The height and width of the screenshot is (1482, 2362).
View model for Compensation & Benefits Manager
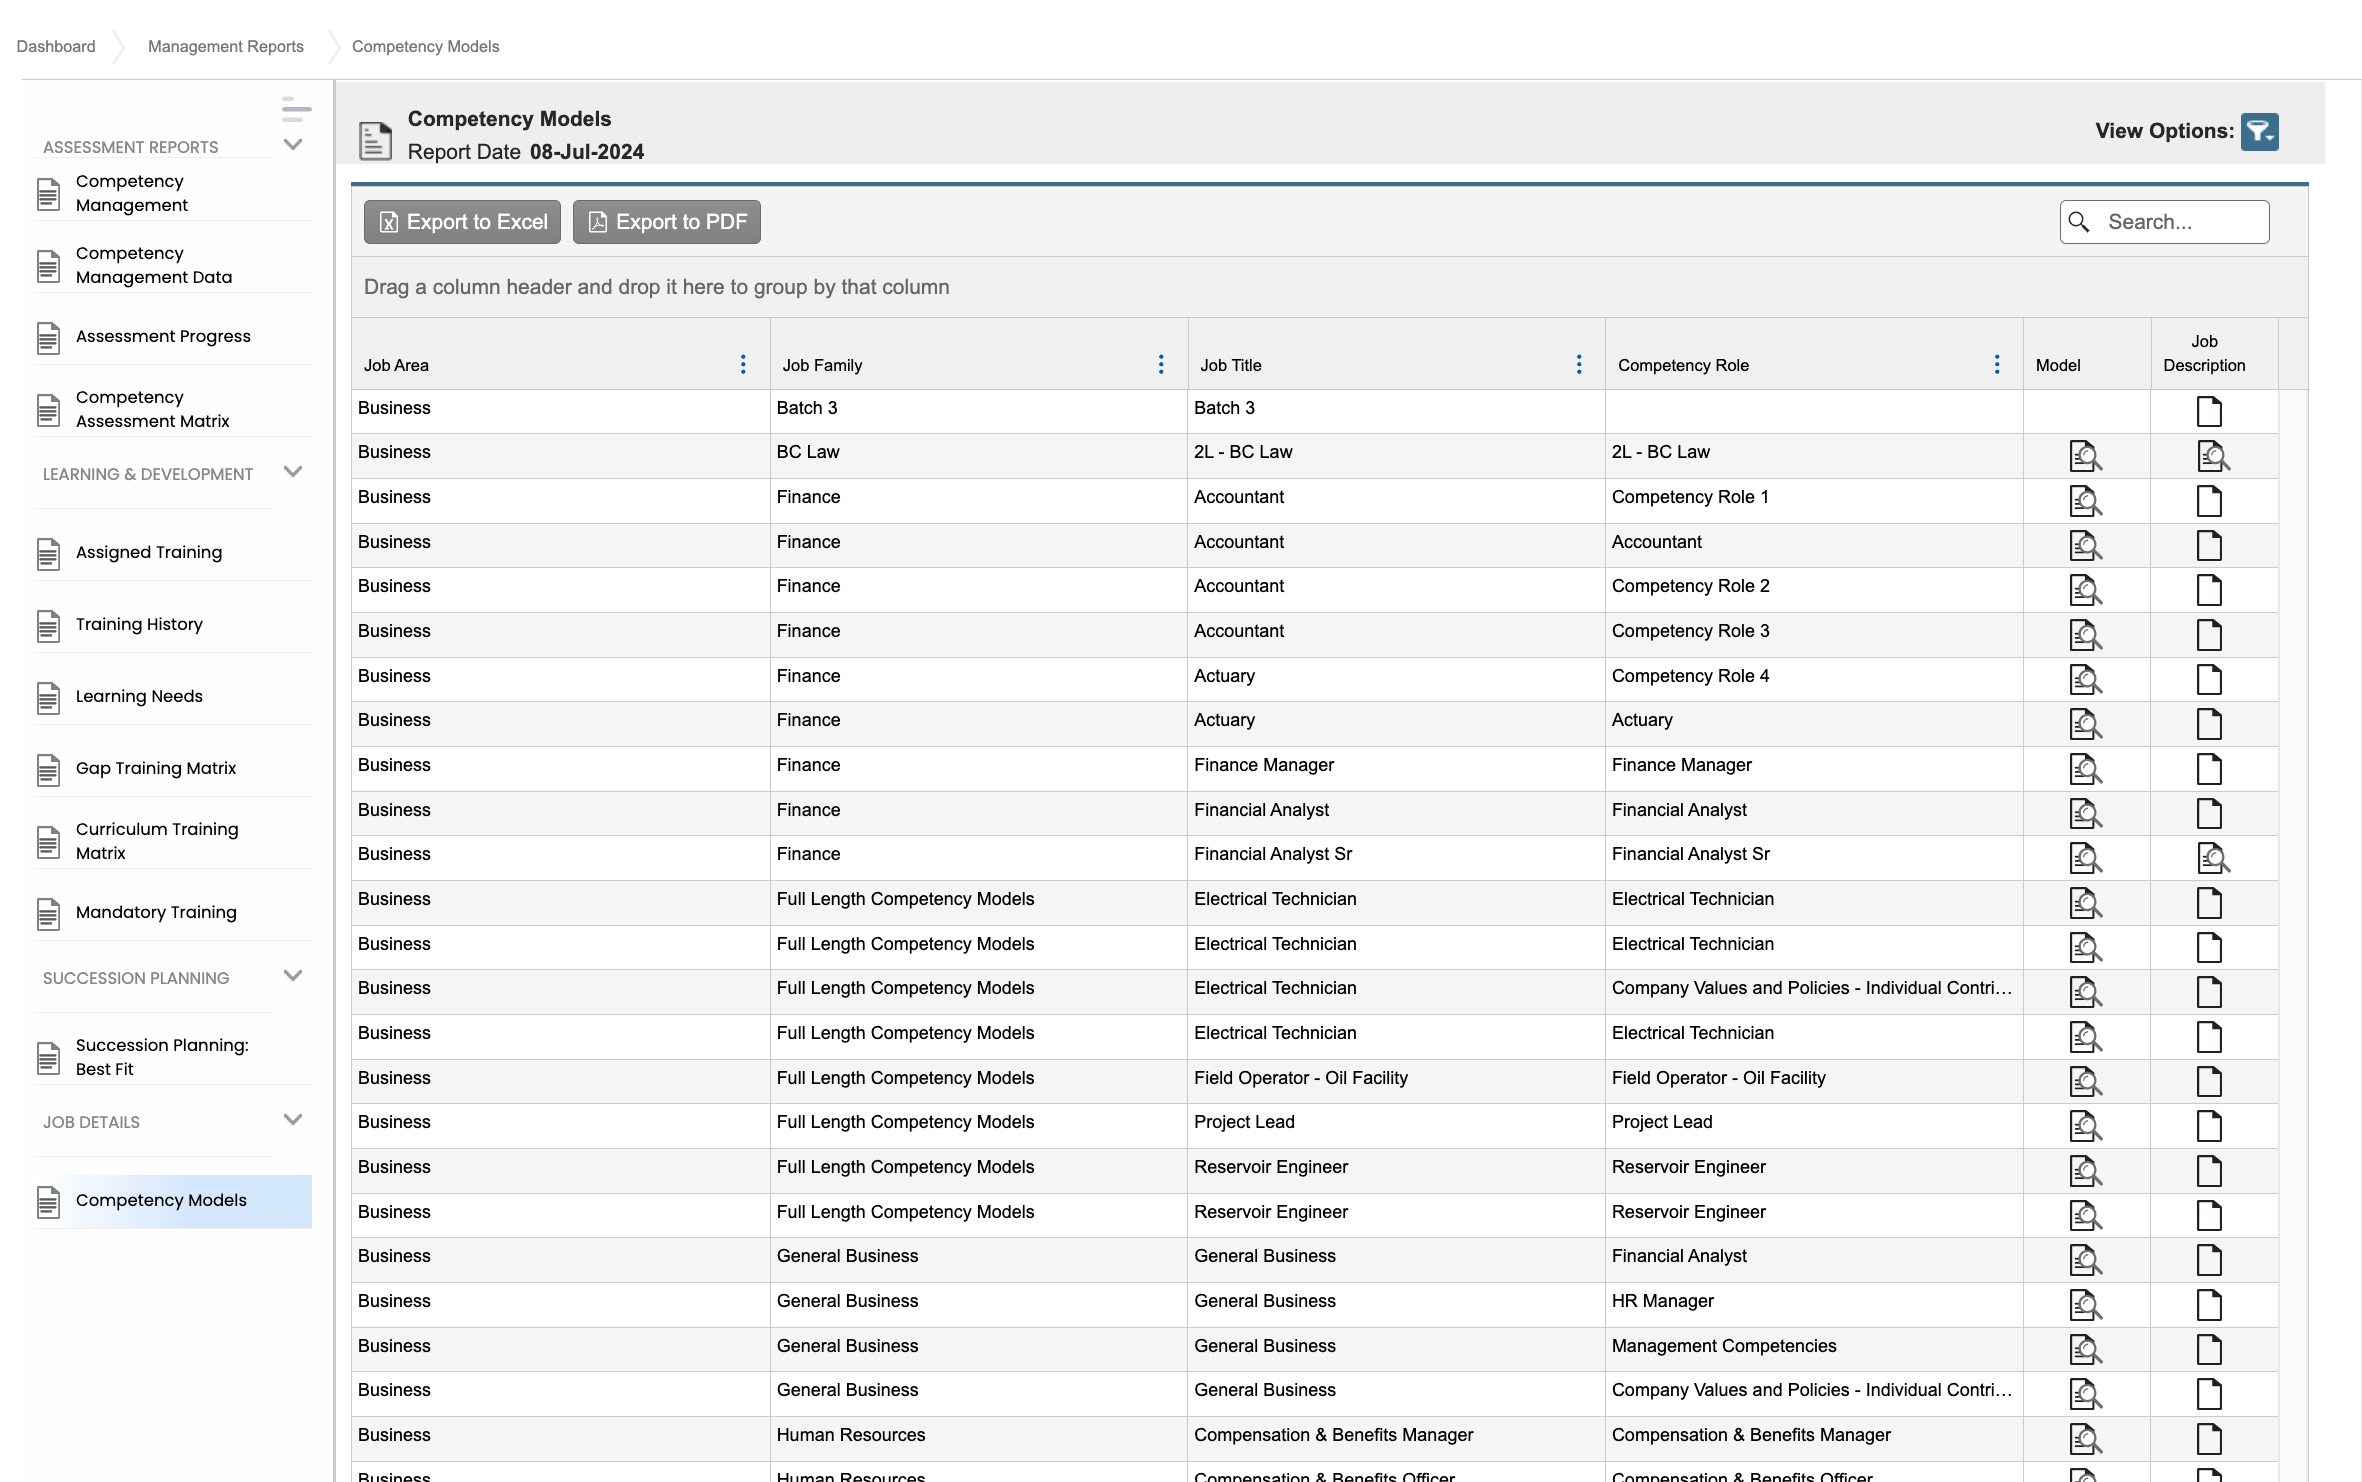[2085, 1439]
